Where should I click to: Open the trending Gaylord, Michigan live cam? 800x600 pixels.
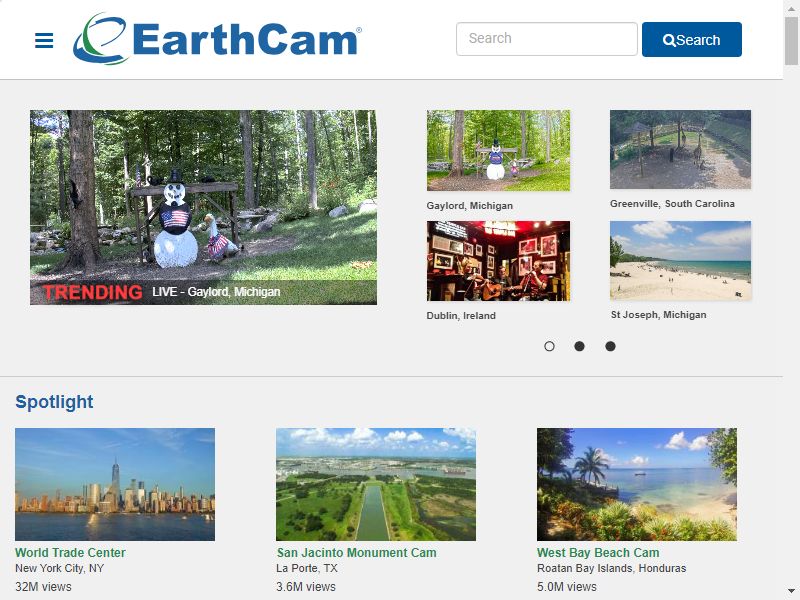coord(203,207)
